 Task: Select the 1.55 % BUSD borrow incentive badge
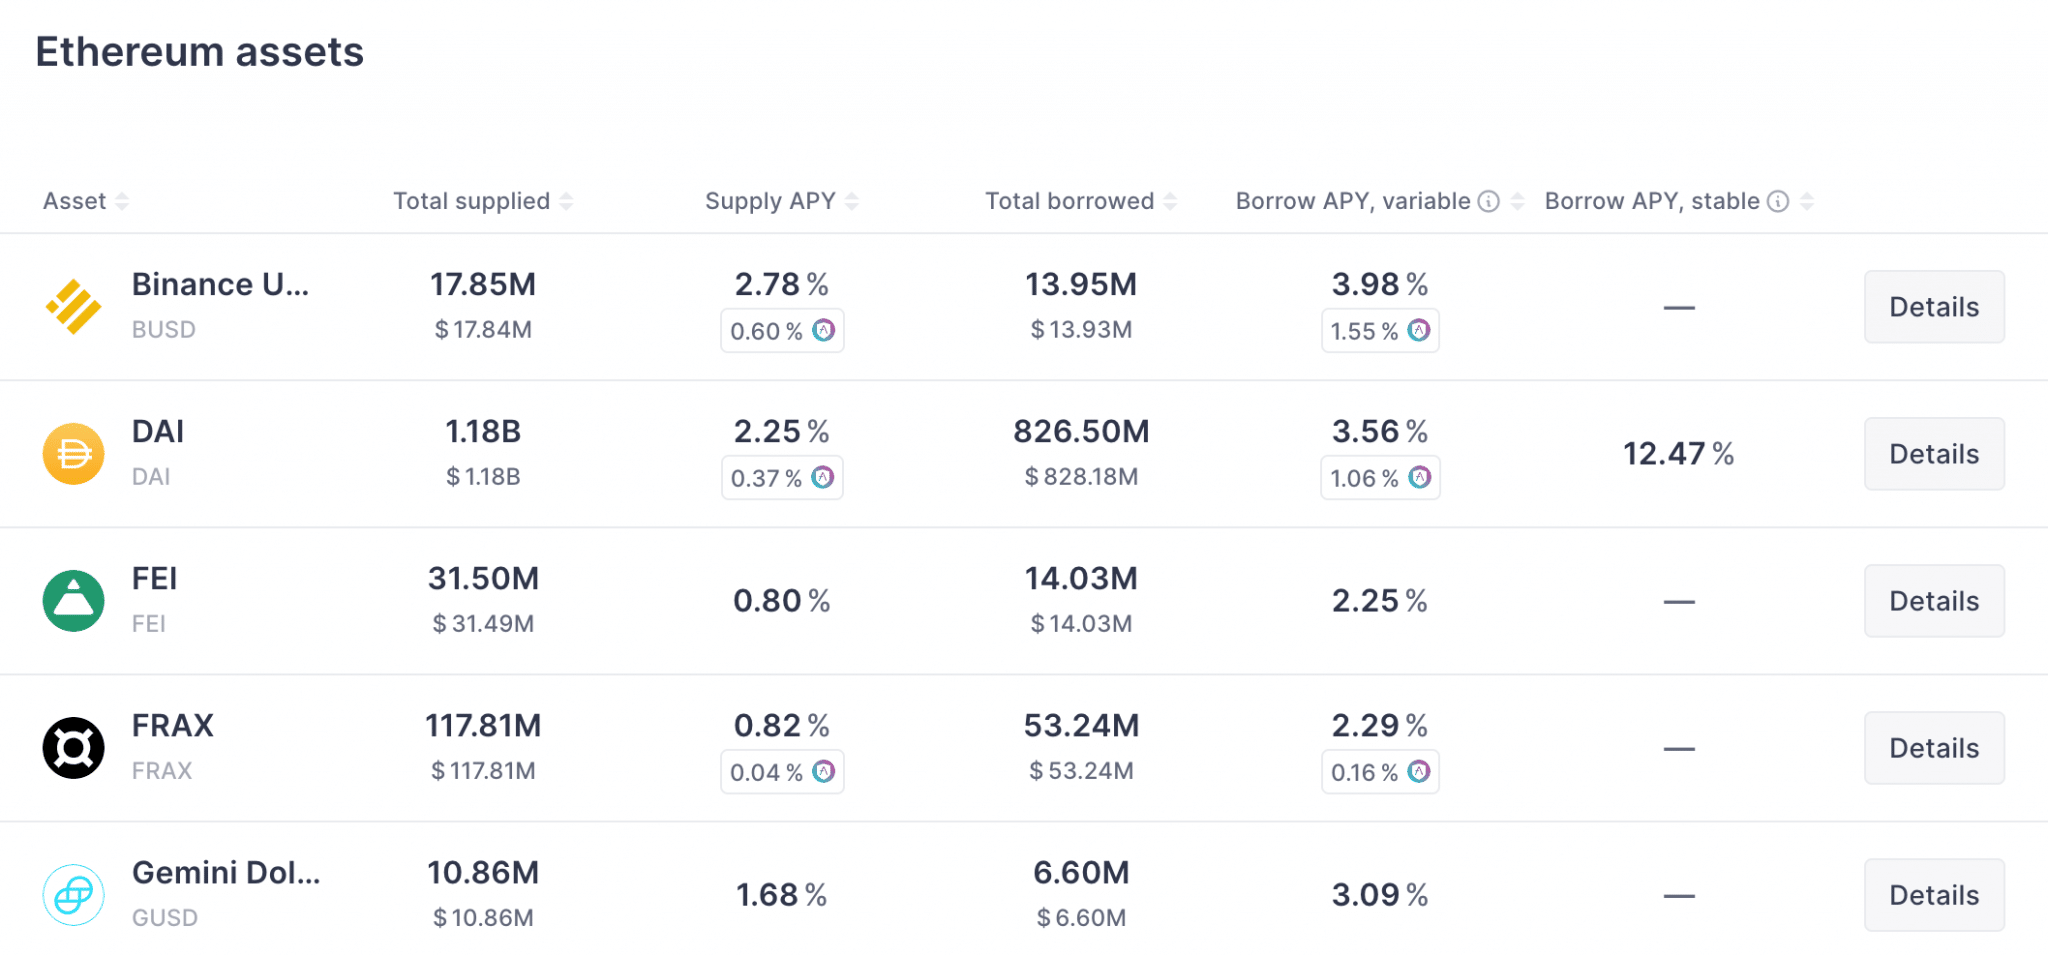coord(1380,331)
